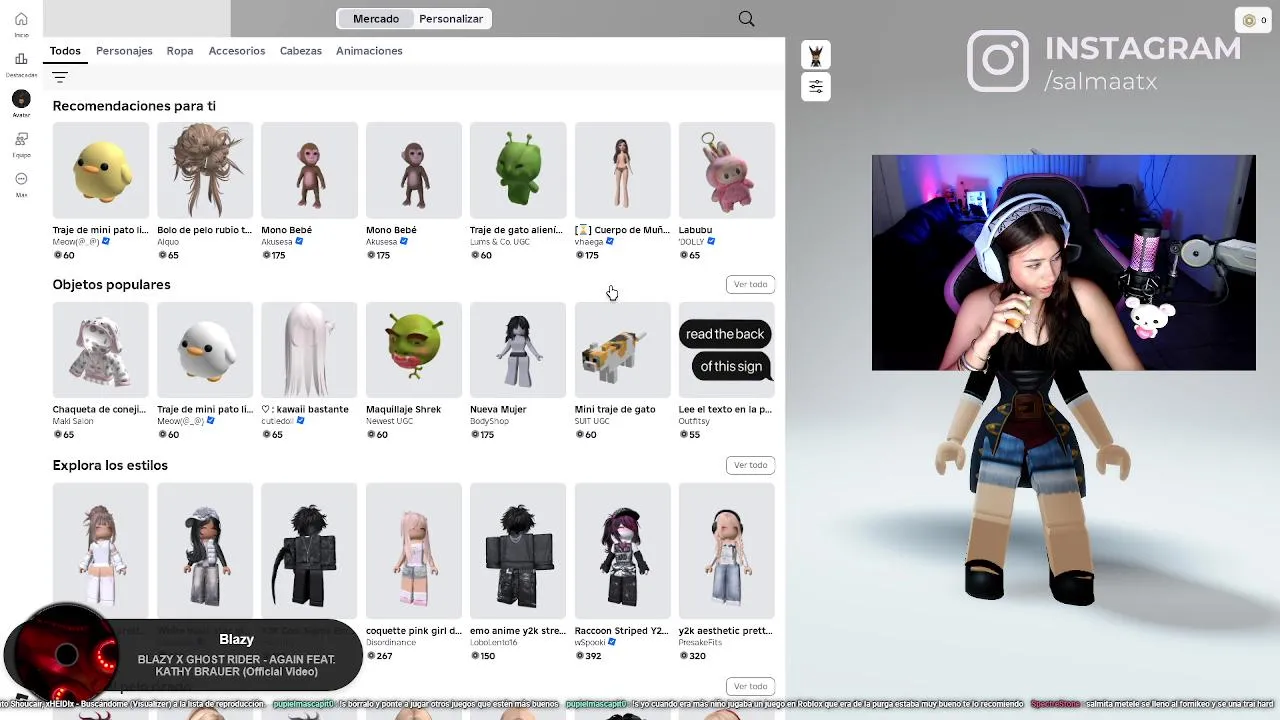Screen dimensions: 1280x720
Task: Open the Nueva Mujer body thumbnail
Action: pos(518,350)
